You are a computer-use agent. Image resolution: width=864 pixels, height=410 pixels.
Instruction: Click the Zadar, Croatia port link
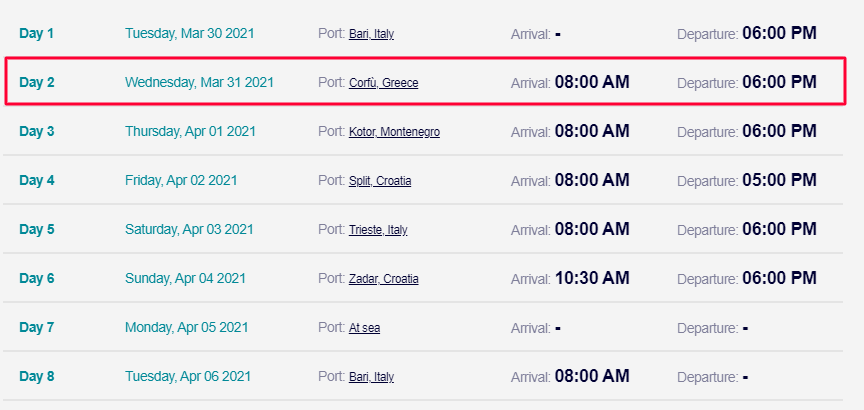pos(384,279)
